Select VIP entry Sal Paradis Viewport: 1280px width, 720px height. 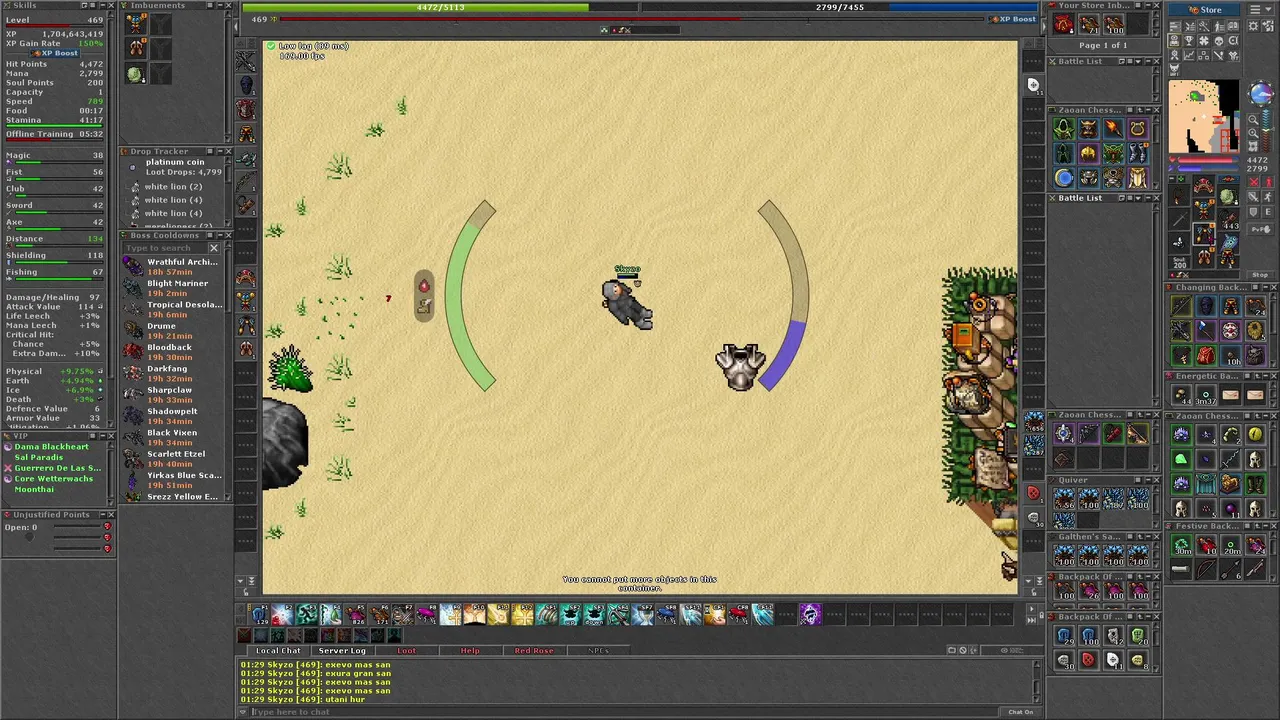38,457
